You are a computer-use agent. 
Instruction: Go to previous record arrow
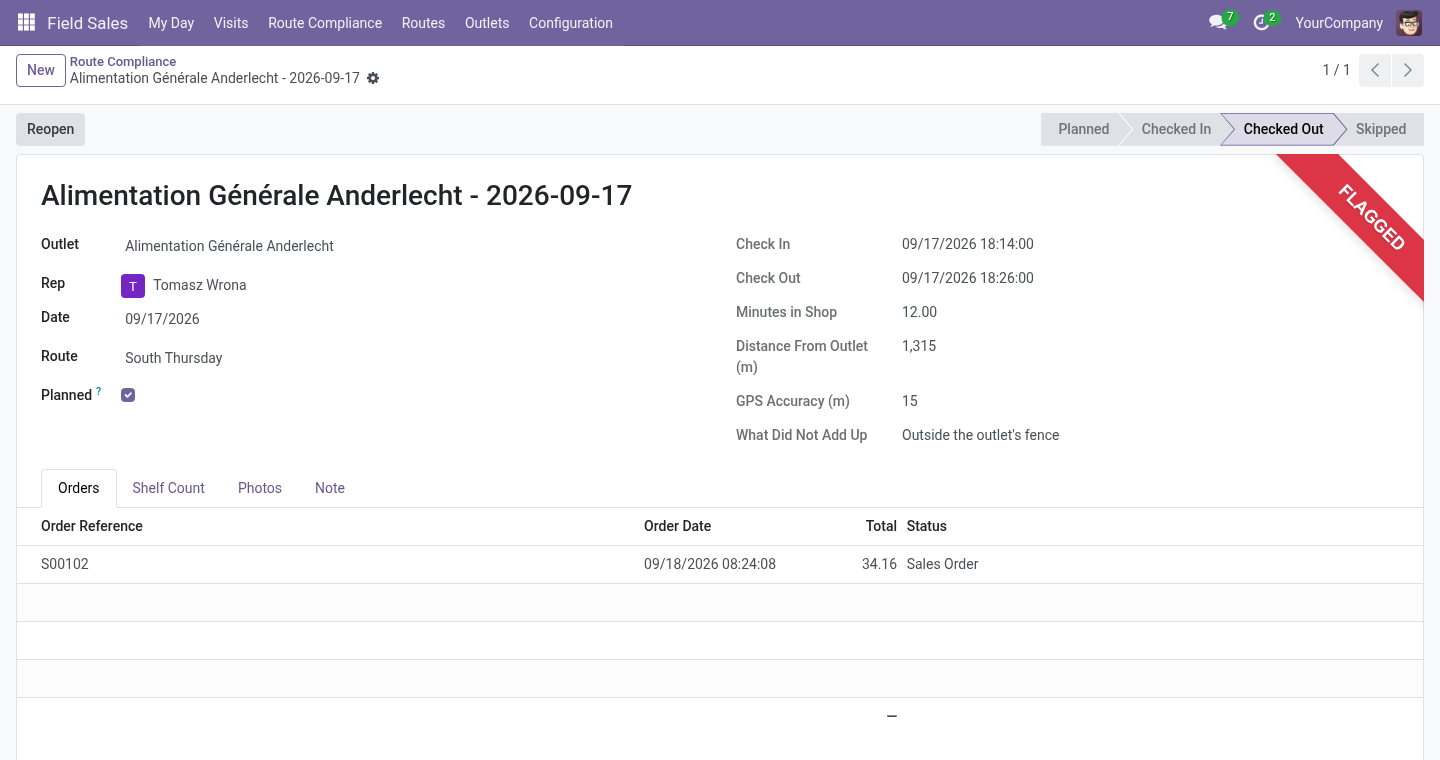pos(1375,70)
